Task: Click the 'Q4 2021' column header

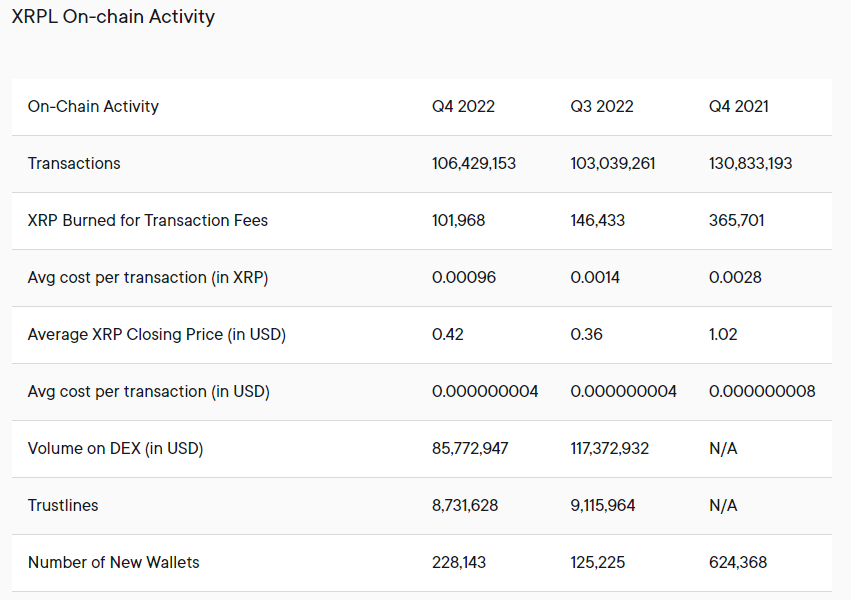Action: pos(739,106)
